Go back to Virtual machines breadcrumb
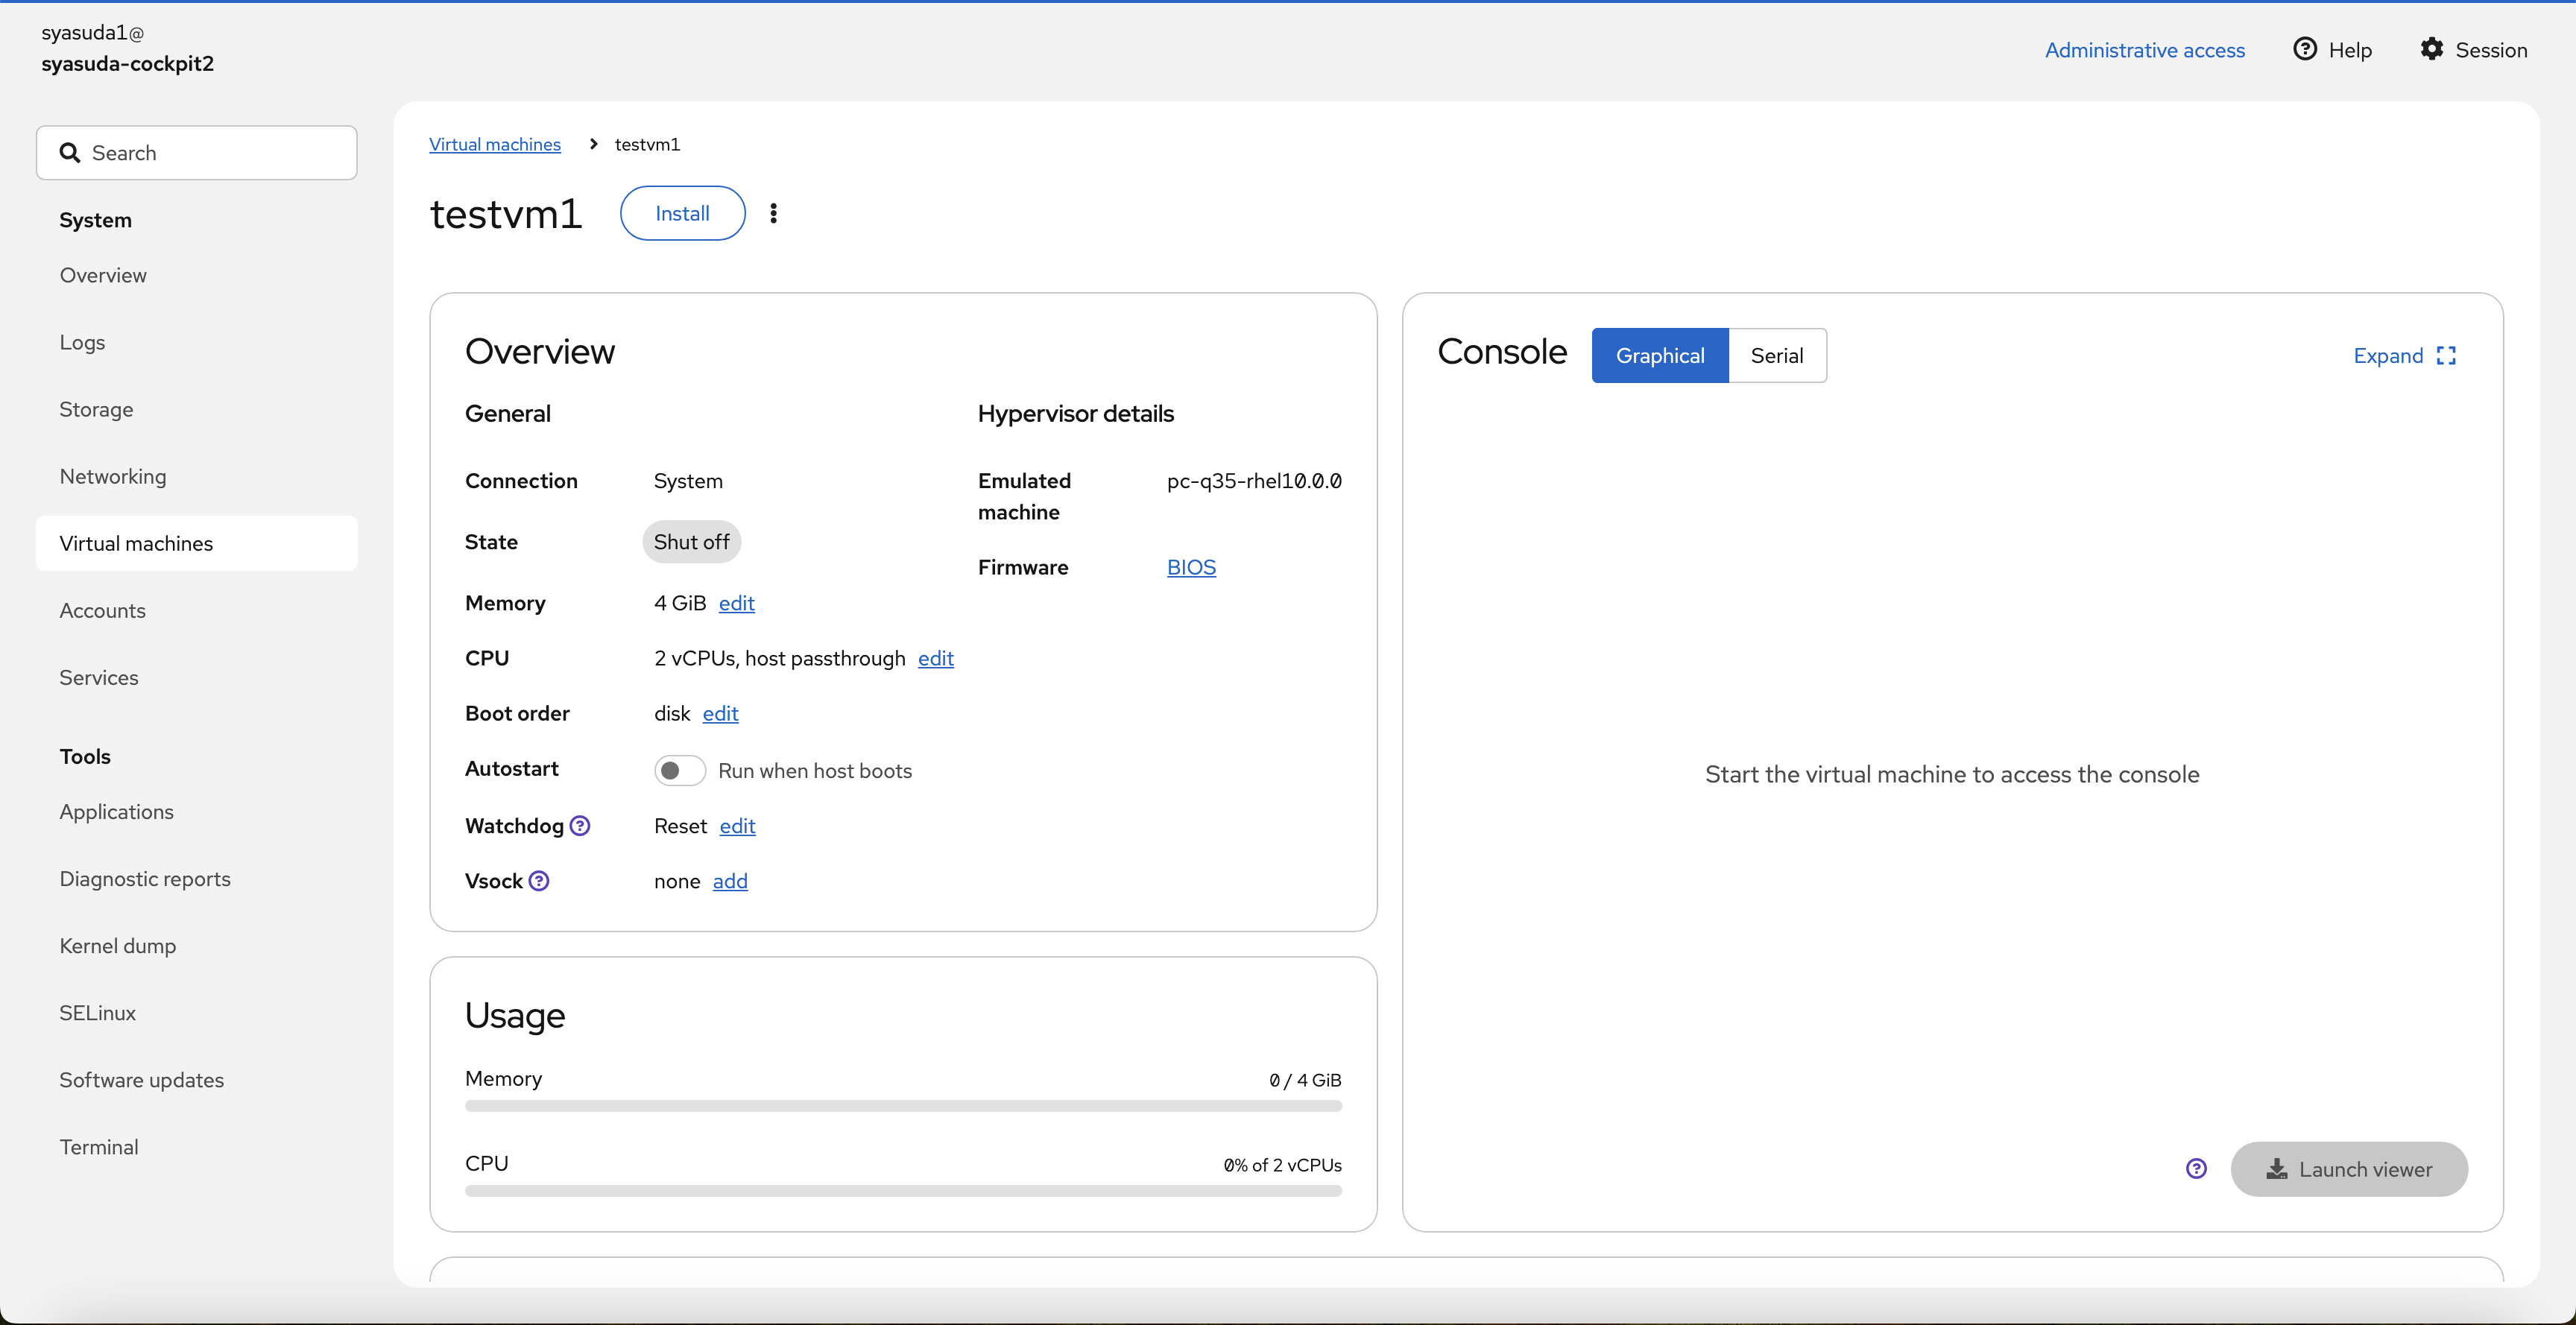Image resolution: width=2576 pixels, height=1325 pixels. tap(495, 144)
